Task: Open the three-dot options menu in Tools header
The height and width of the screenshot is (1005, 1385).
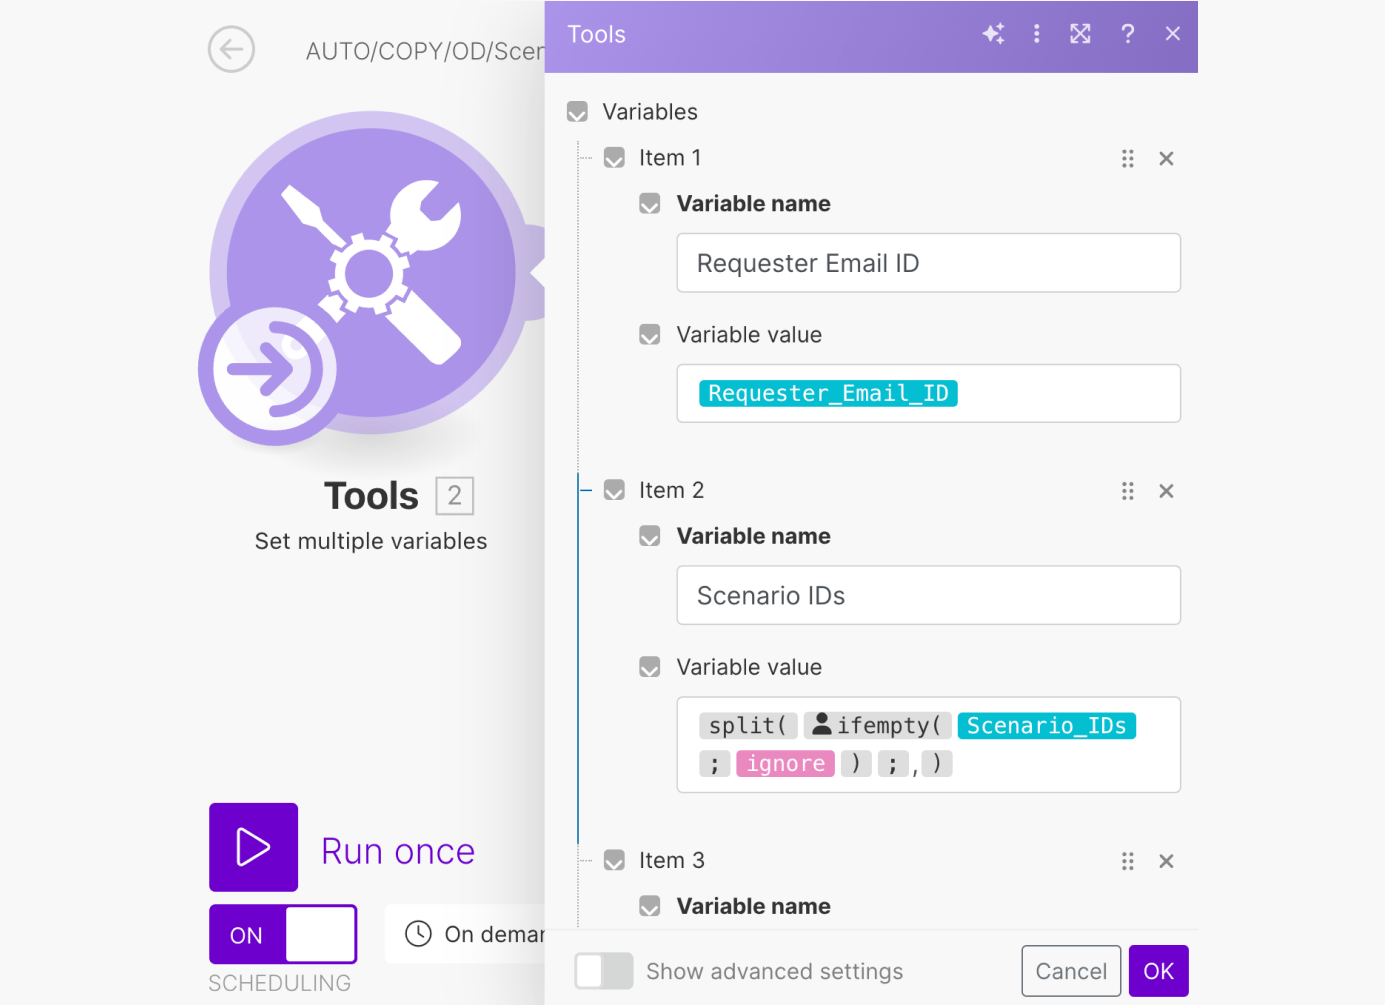Action: click(1036, 34)
